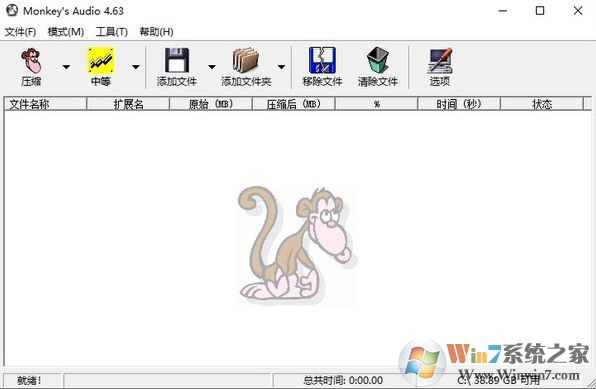
Task: Click the 添加文件夹 folder icon
Action: click(246, 60)
